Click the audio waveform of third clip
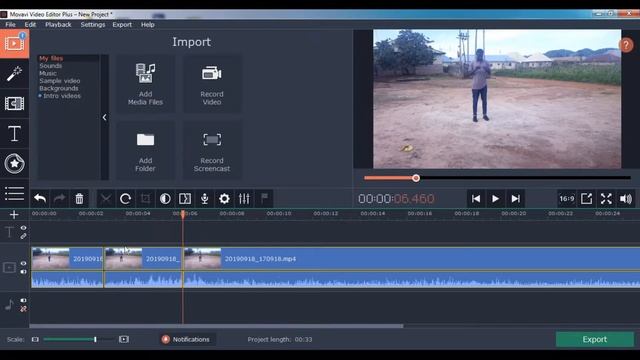The width and height of the screenshot is (640, 360). coord(411,280)
